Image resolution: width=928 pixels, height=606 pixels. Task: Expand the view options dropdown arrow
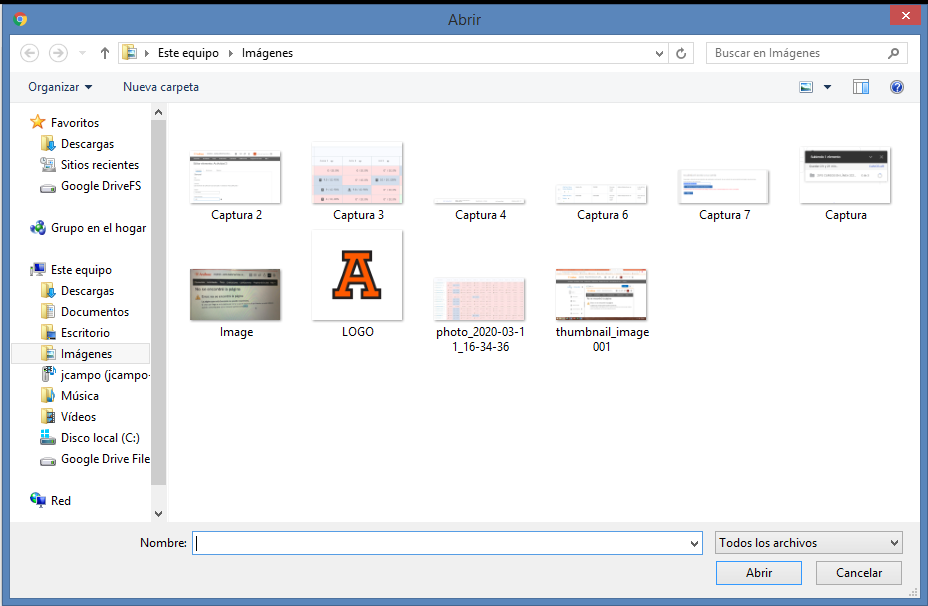pos(827,87)
